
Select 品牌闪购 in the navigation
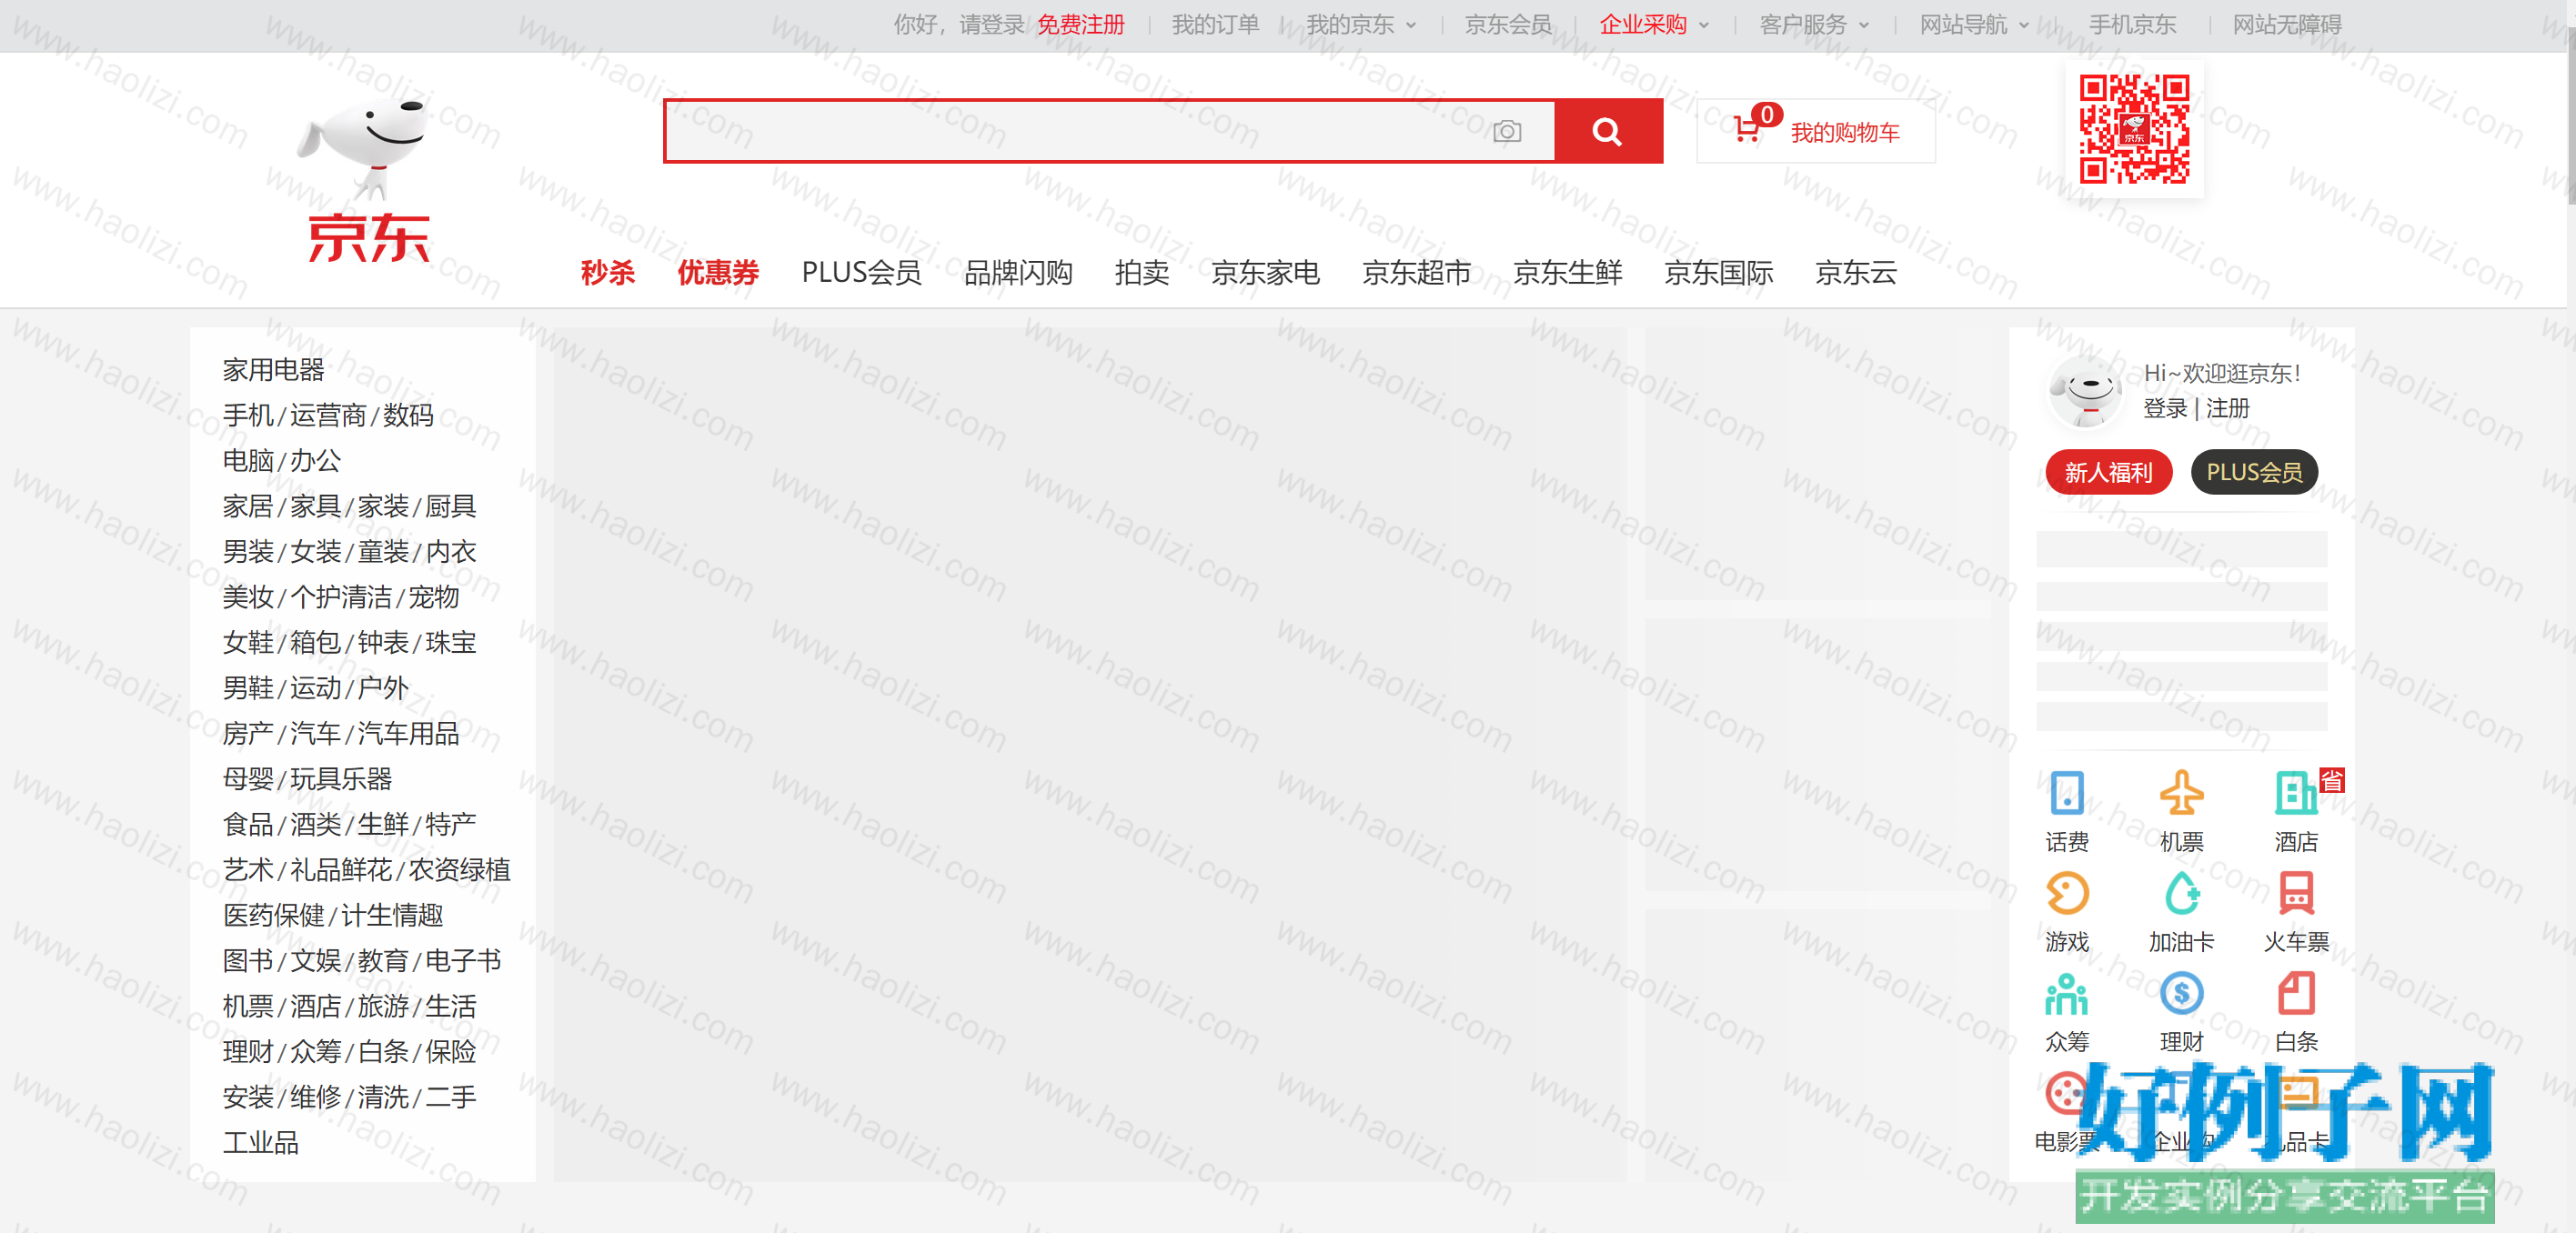[x=1018, y=272]
